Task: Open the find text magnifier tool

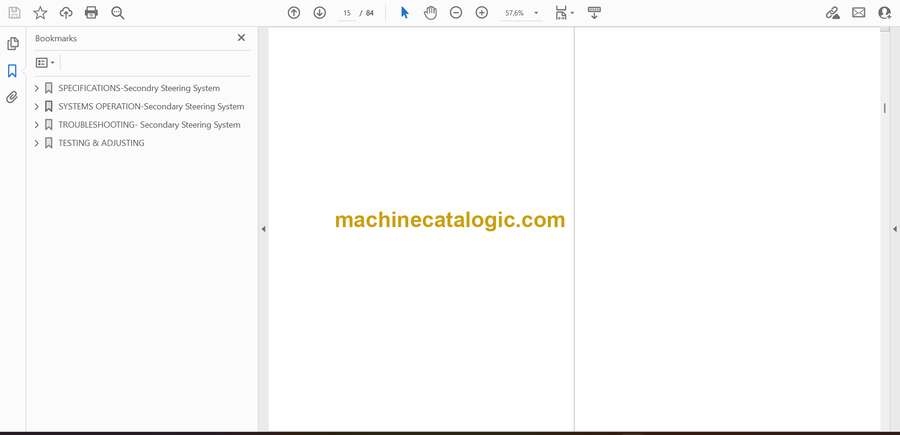Action: click(x=118, y=13)
